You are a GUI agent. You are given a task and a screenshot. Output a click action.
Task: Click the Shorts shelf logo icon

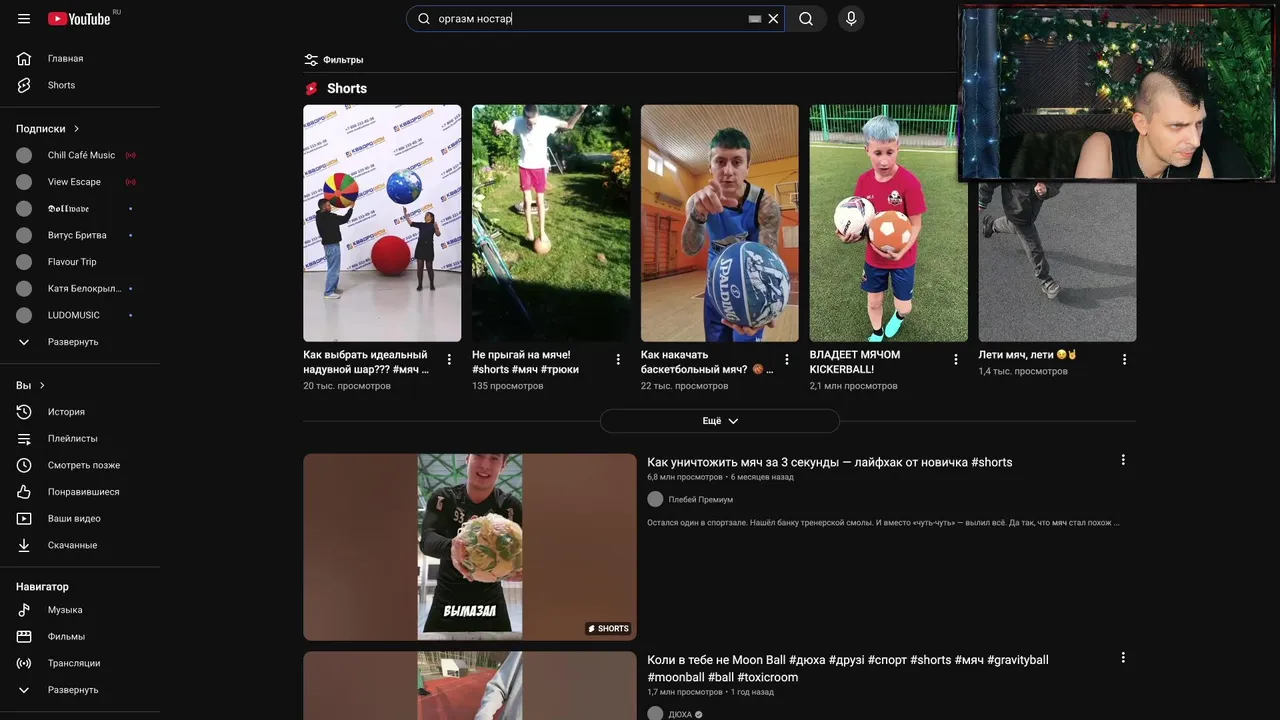coord(311,89)
